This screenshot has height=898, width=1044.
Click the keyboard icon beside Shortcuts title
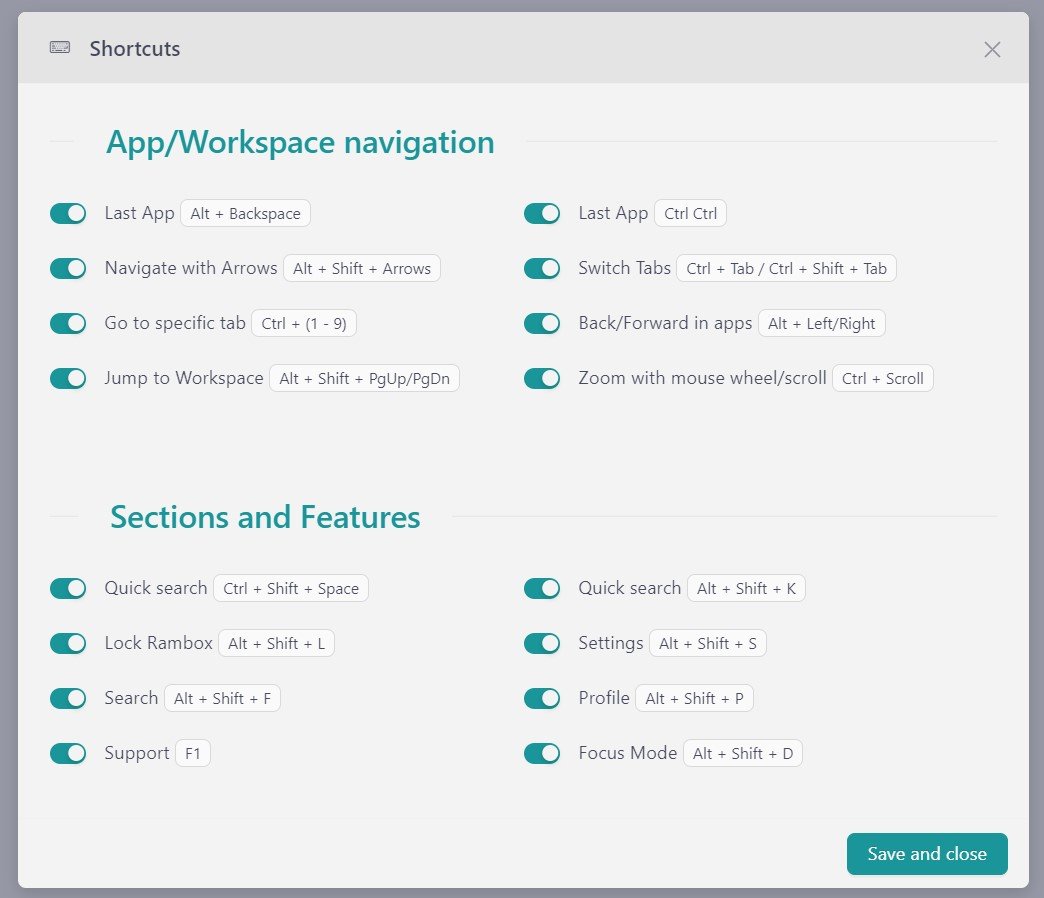[60, 48]
